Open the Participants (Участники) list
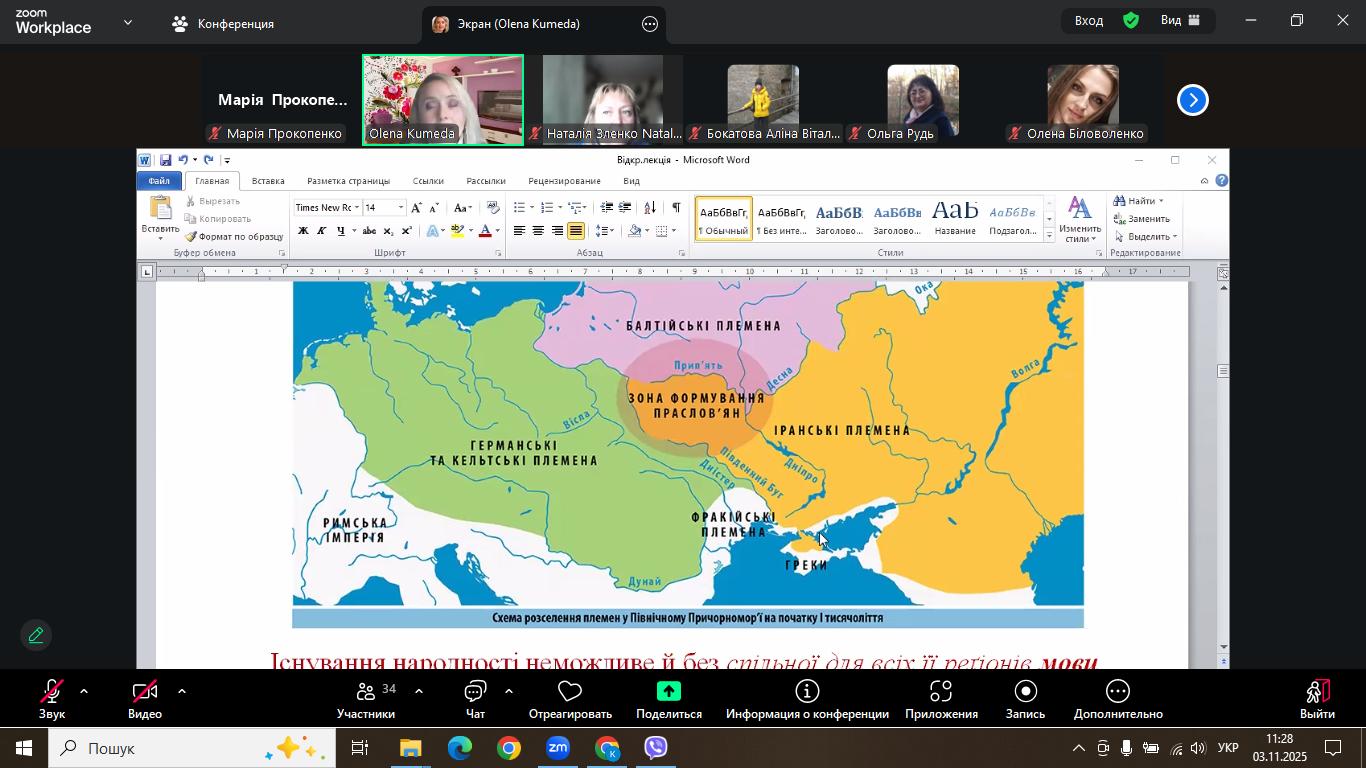This screenshot has width=1366, height=768. pyautogui.click(x=366, y=699)
